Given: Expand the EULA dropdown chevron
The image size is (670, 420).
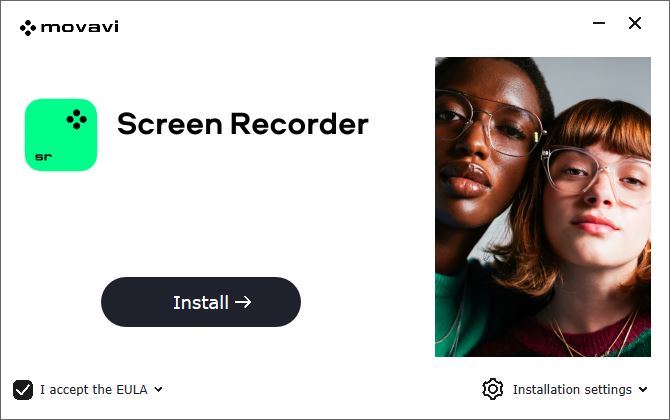Looking at the screenshot, I should [x=159, y=389].
